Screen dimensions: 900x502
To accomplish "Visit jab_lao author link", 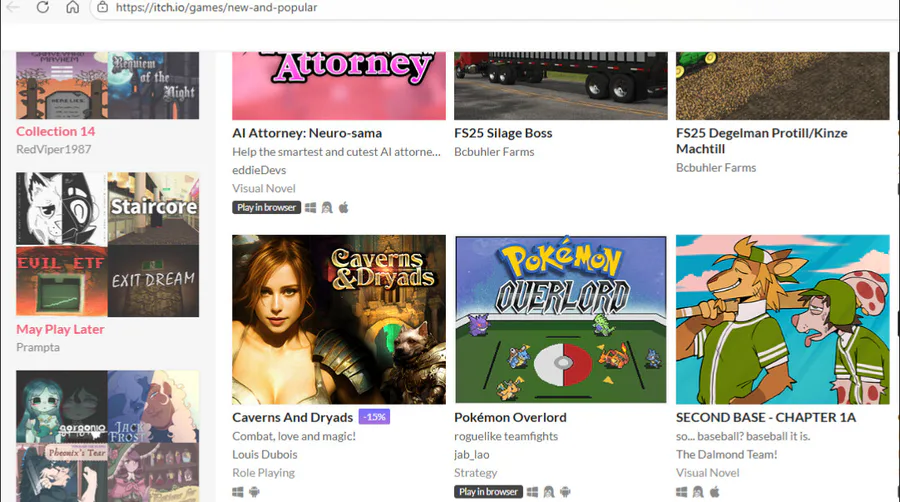I will click(472, 454).
